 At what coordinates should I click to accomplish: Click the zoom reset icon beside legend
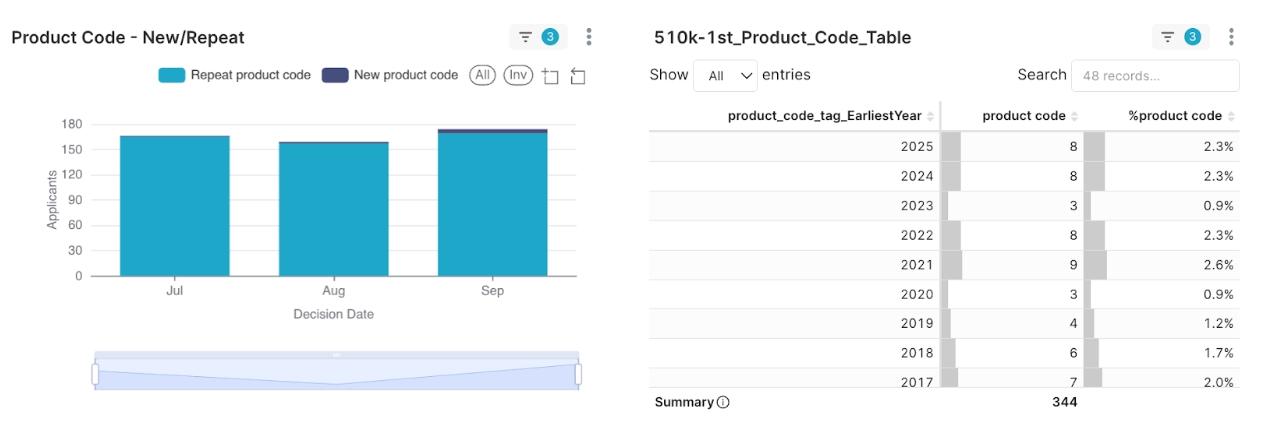pos(577,76)
